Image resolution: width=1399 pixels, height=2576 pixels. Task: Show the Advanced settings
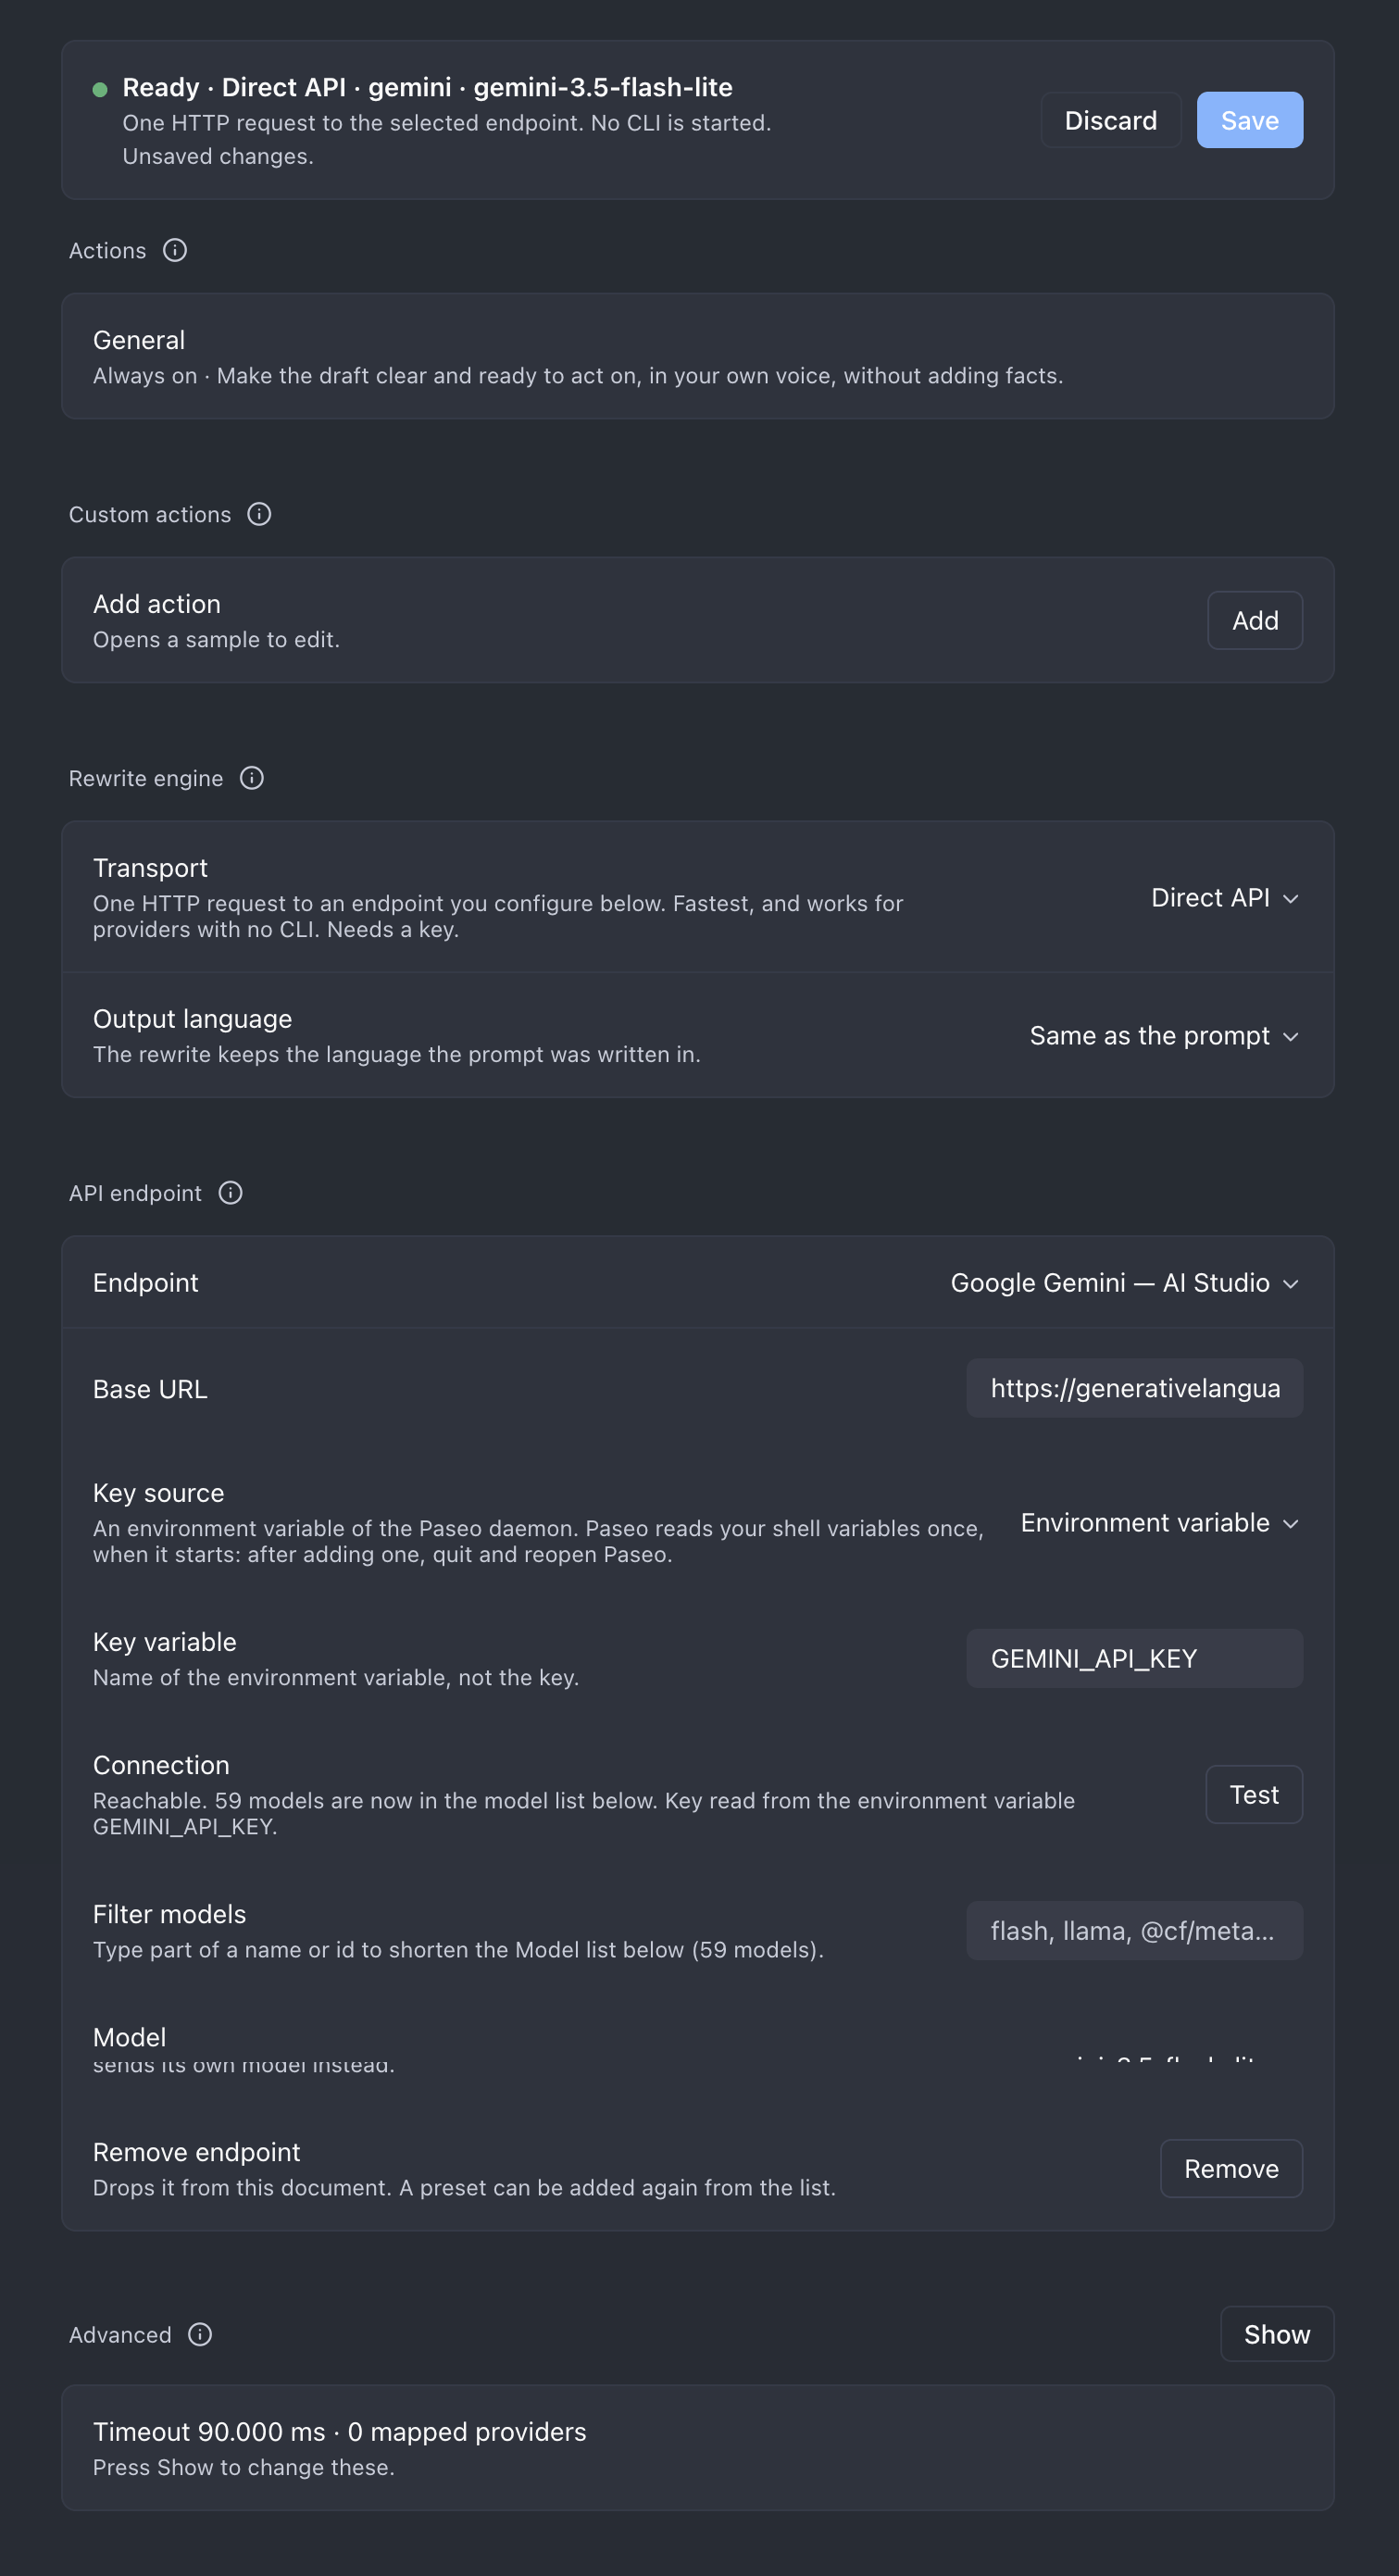tap(1277, 2334)
